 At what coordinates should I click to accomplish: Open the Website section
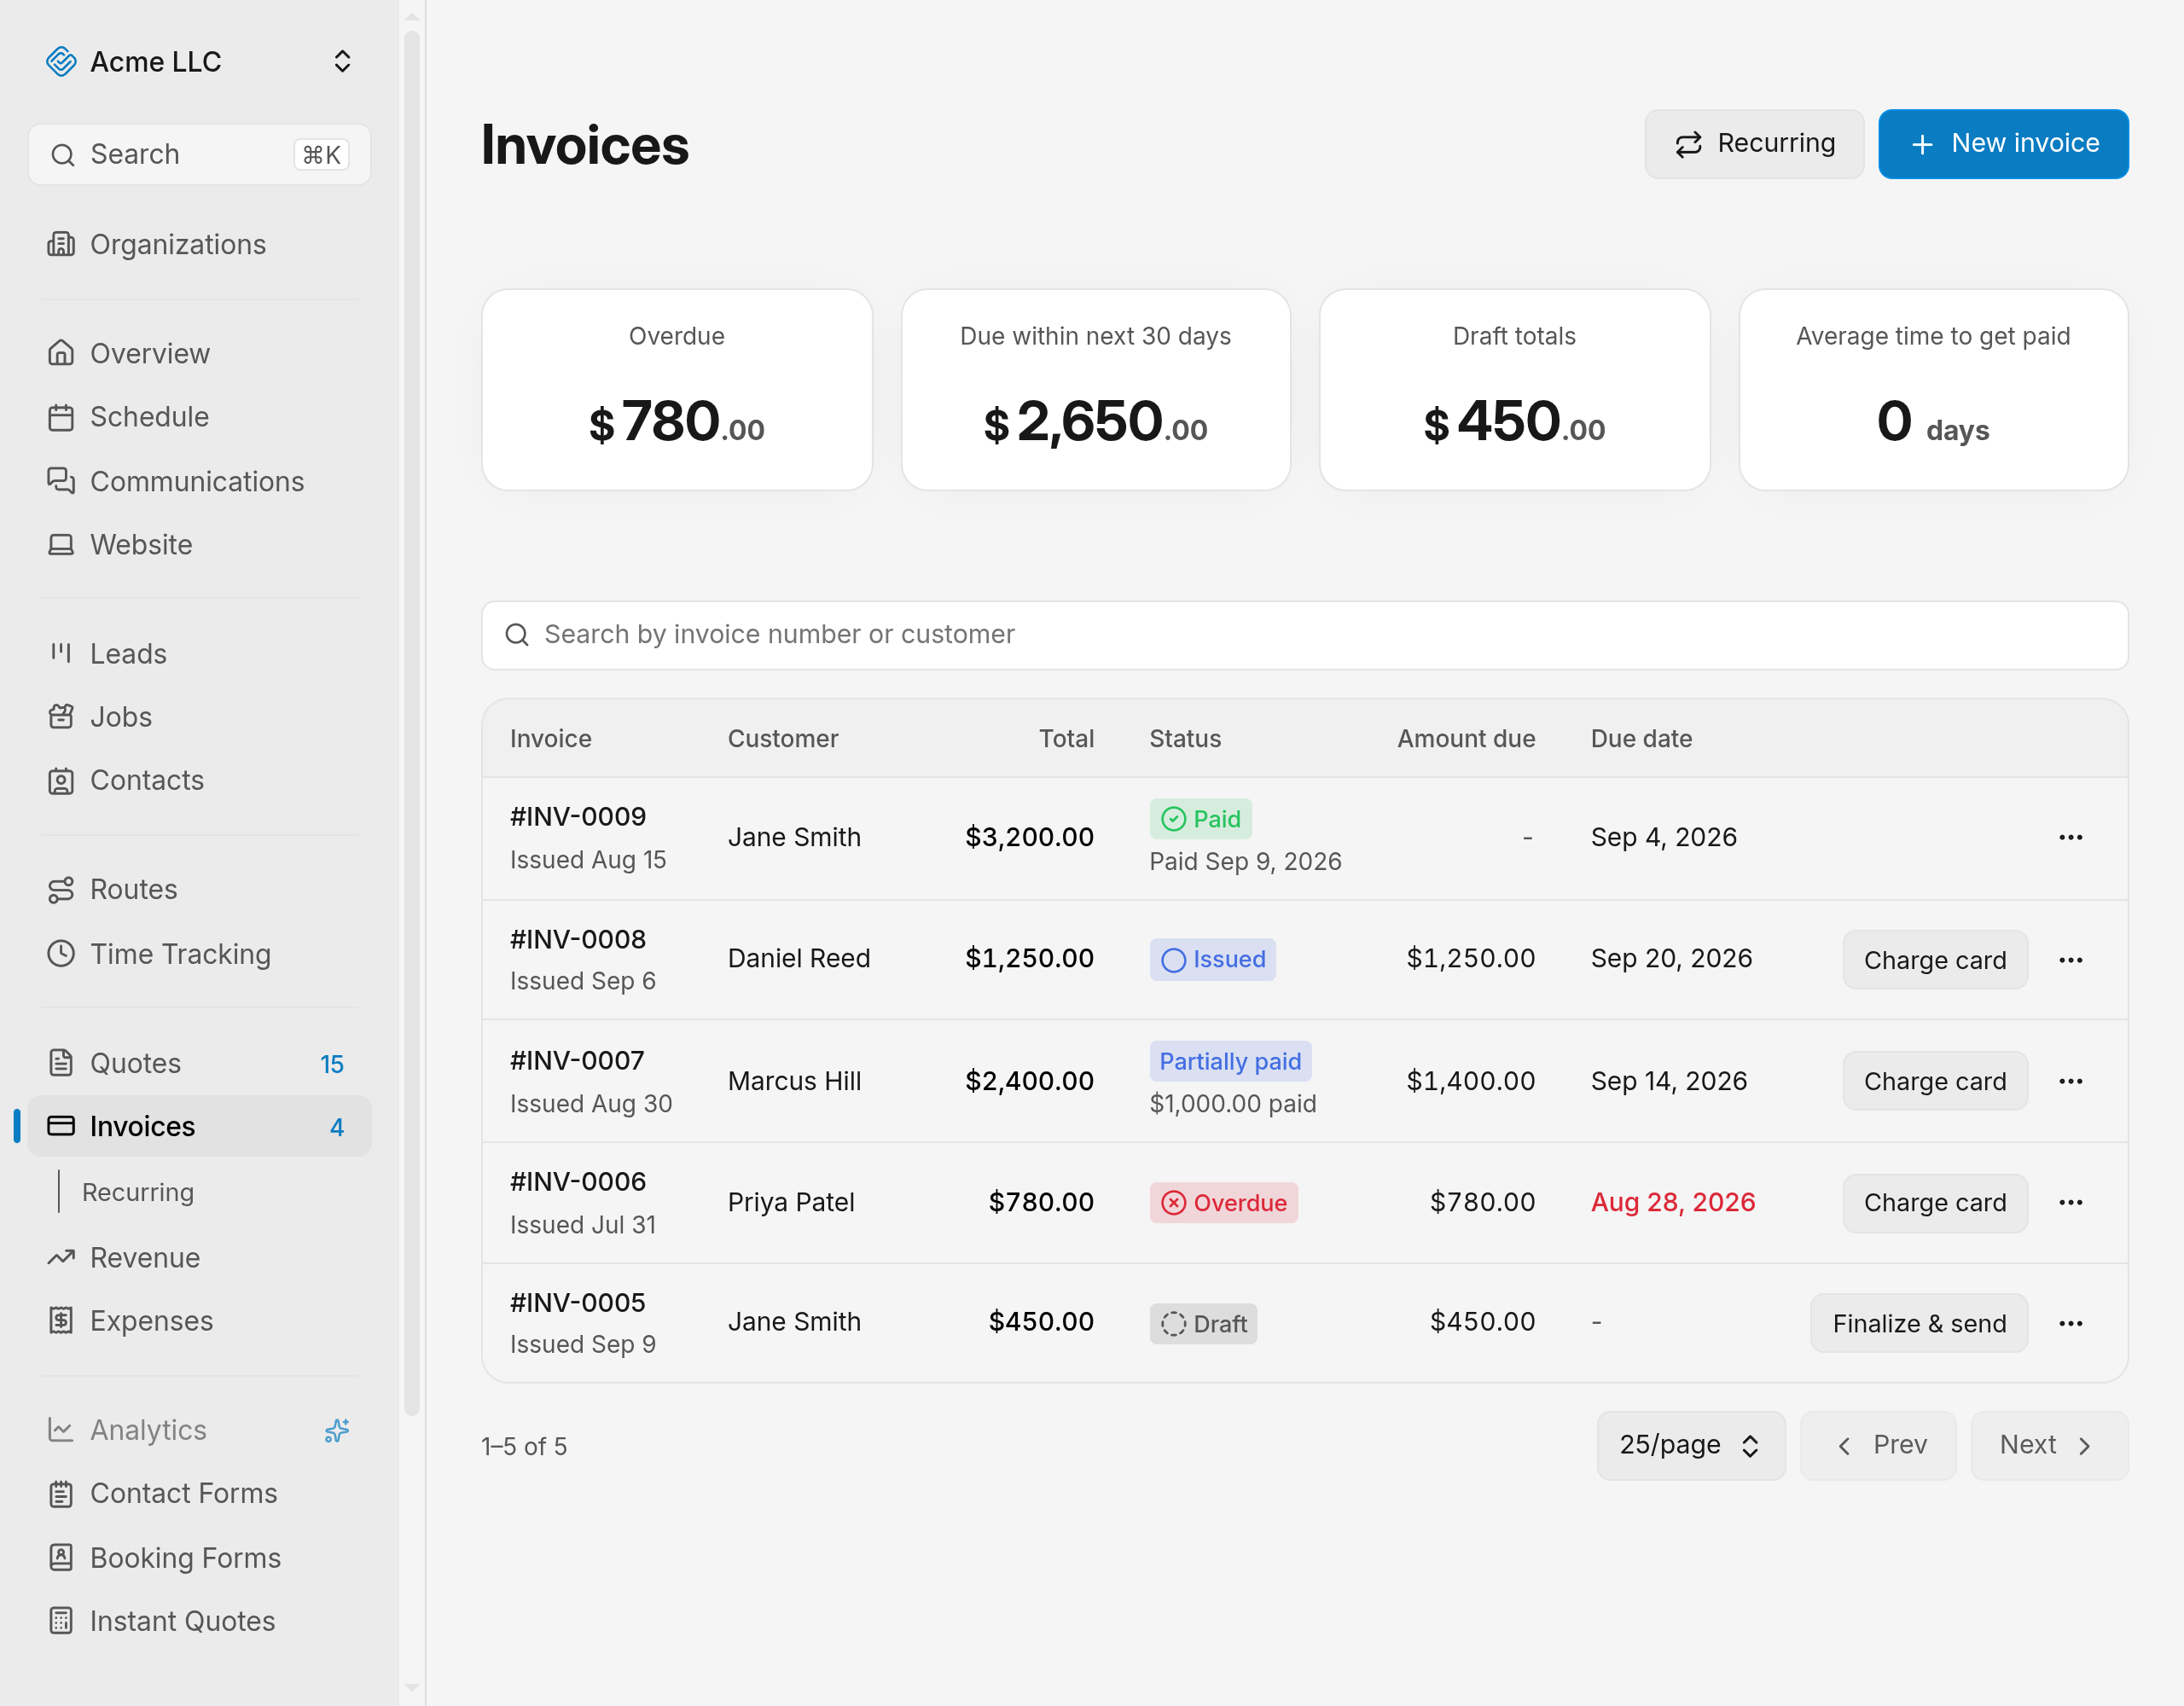[199, 544]
